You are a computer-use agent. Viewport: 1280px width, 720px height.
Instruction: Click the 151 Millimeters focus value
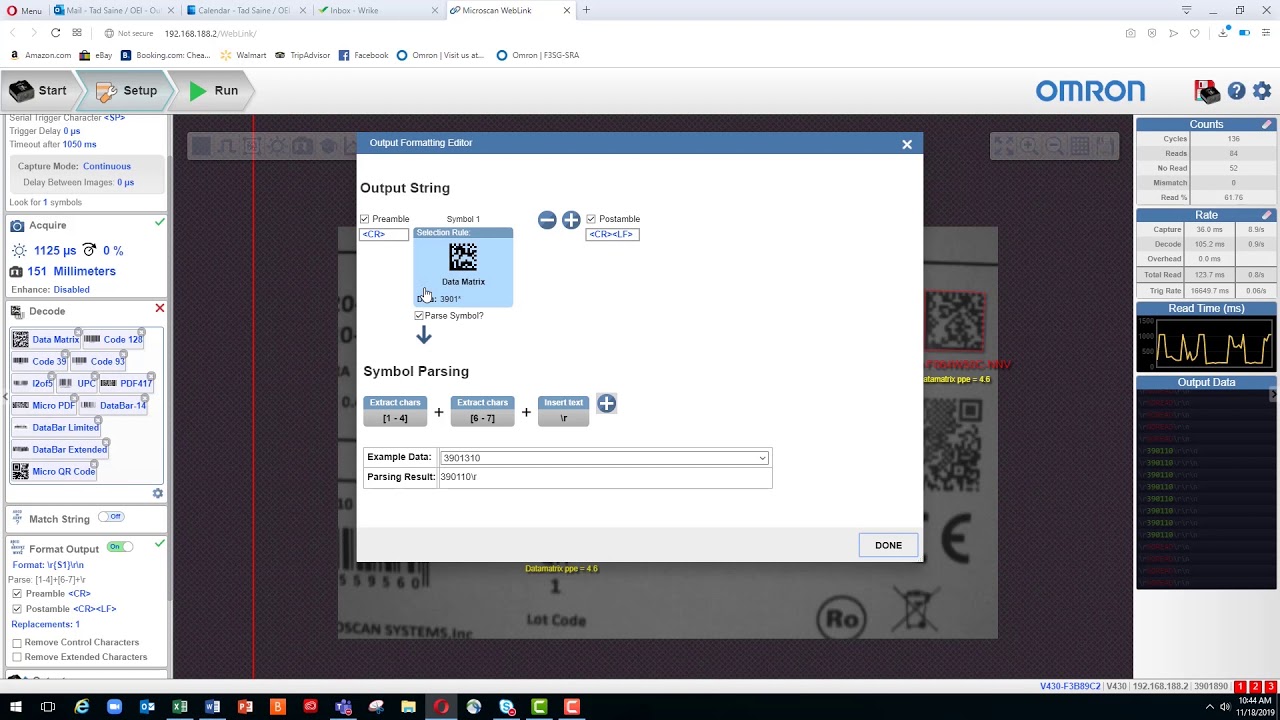pos(71,271)
